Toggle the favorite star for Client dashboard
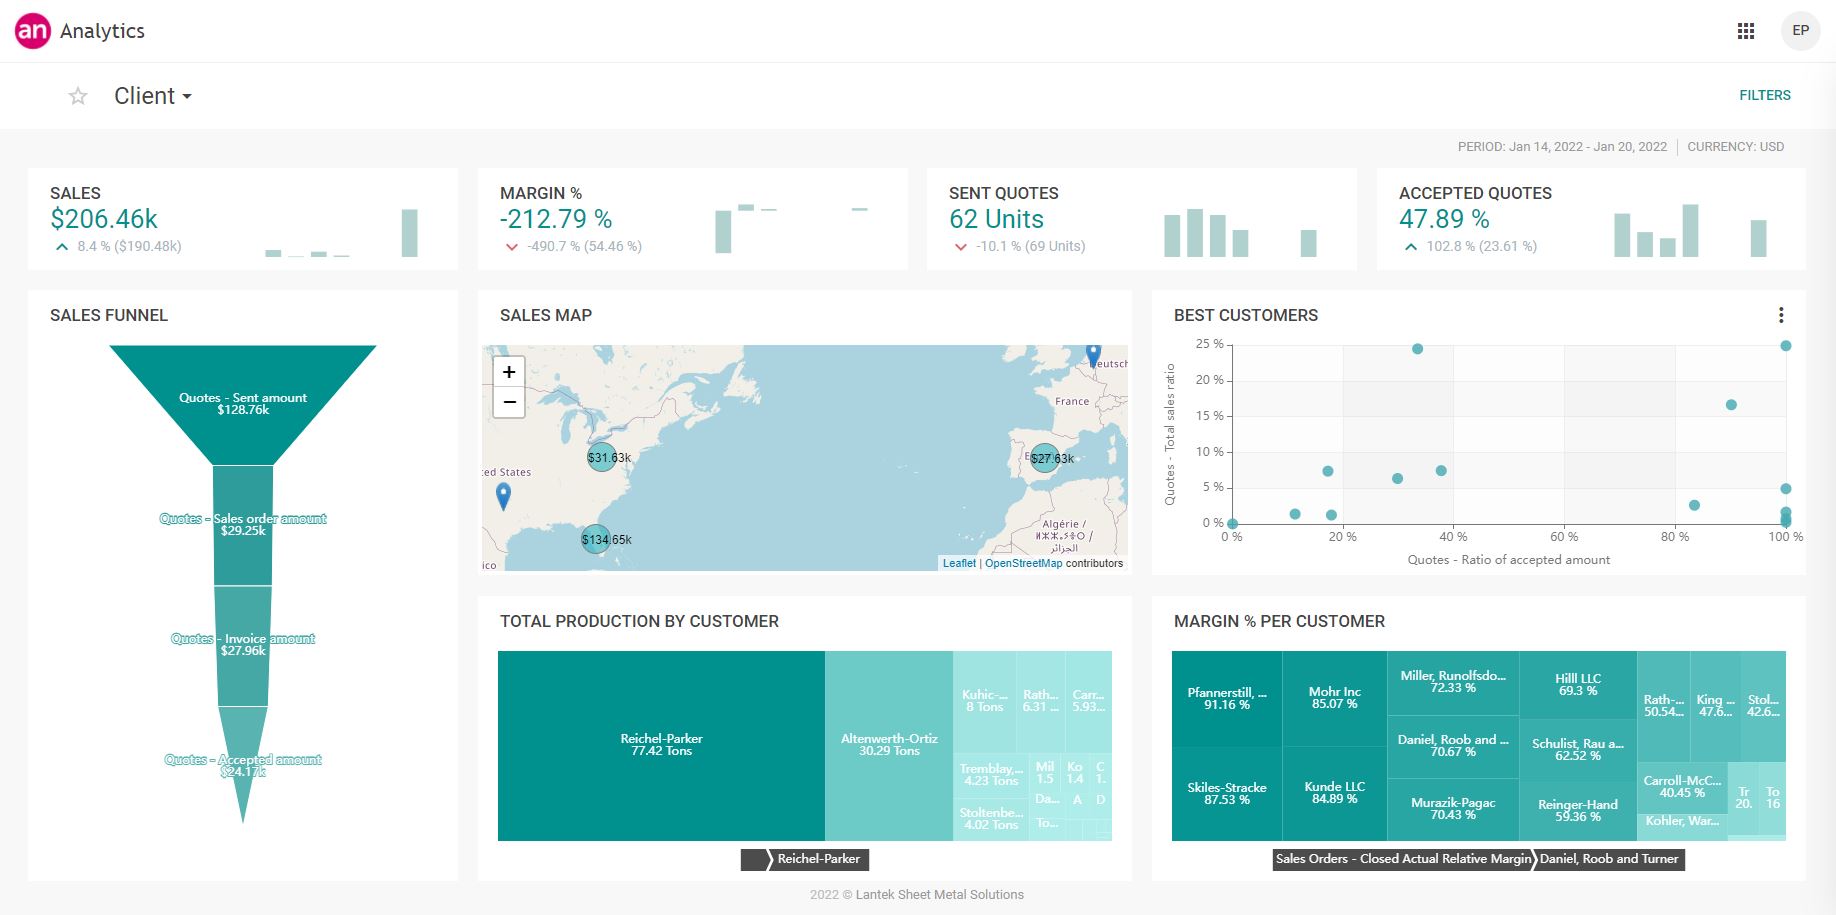Screen dimensions: 1836x915 [78, 96]
